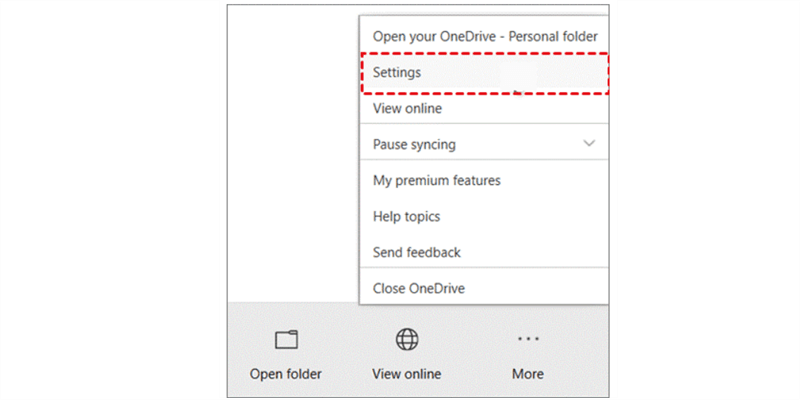Choose Send feedback from the menu
Viewport: 800px width, 400px height.
tap(416, 253)
